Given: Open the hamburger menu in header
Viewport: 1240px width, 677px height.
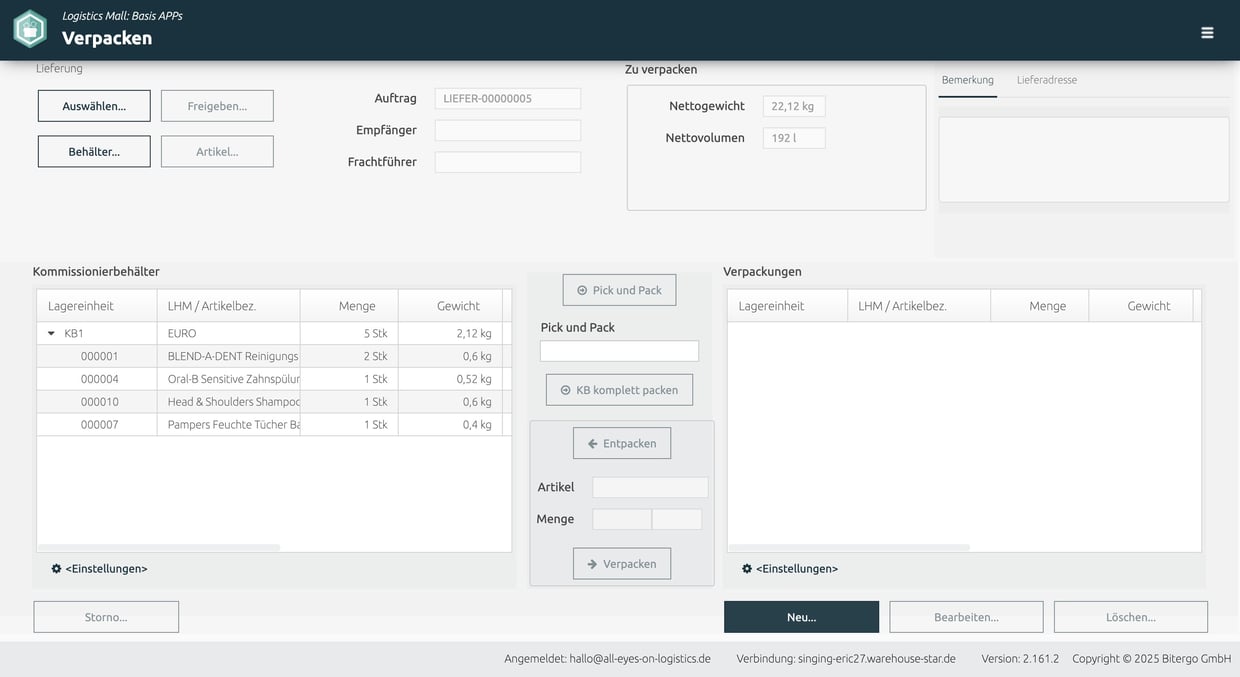Looking at the screenshot, I should coord(1207,32).
